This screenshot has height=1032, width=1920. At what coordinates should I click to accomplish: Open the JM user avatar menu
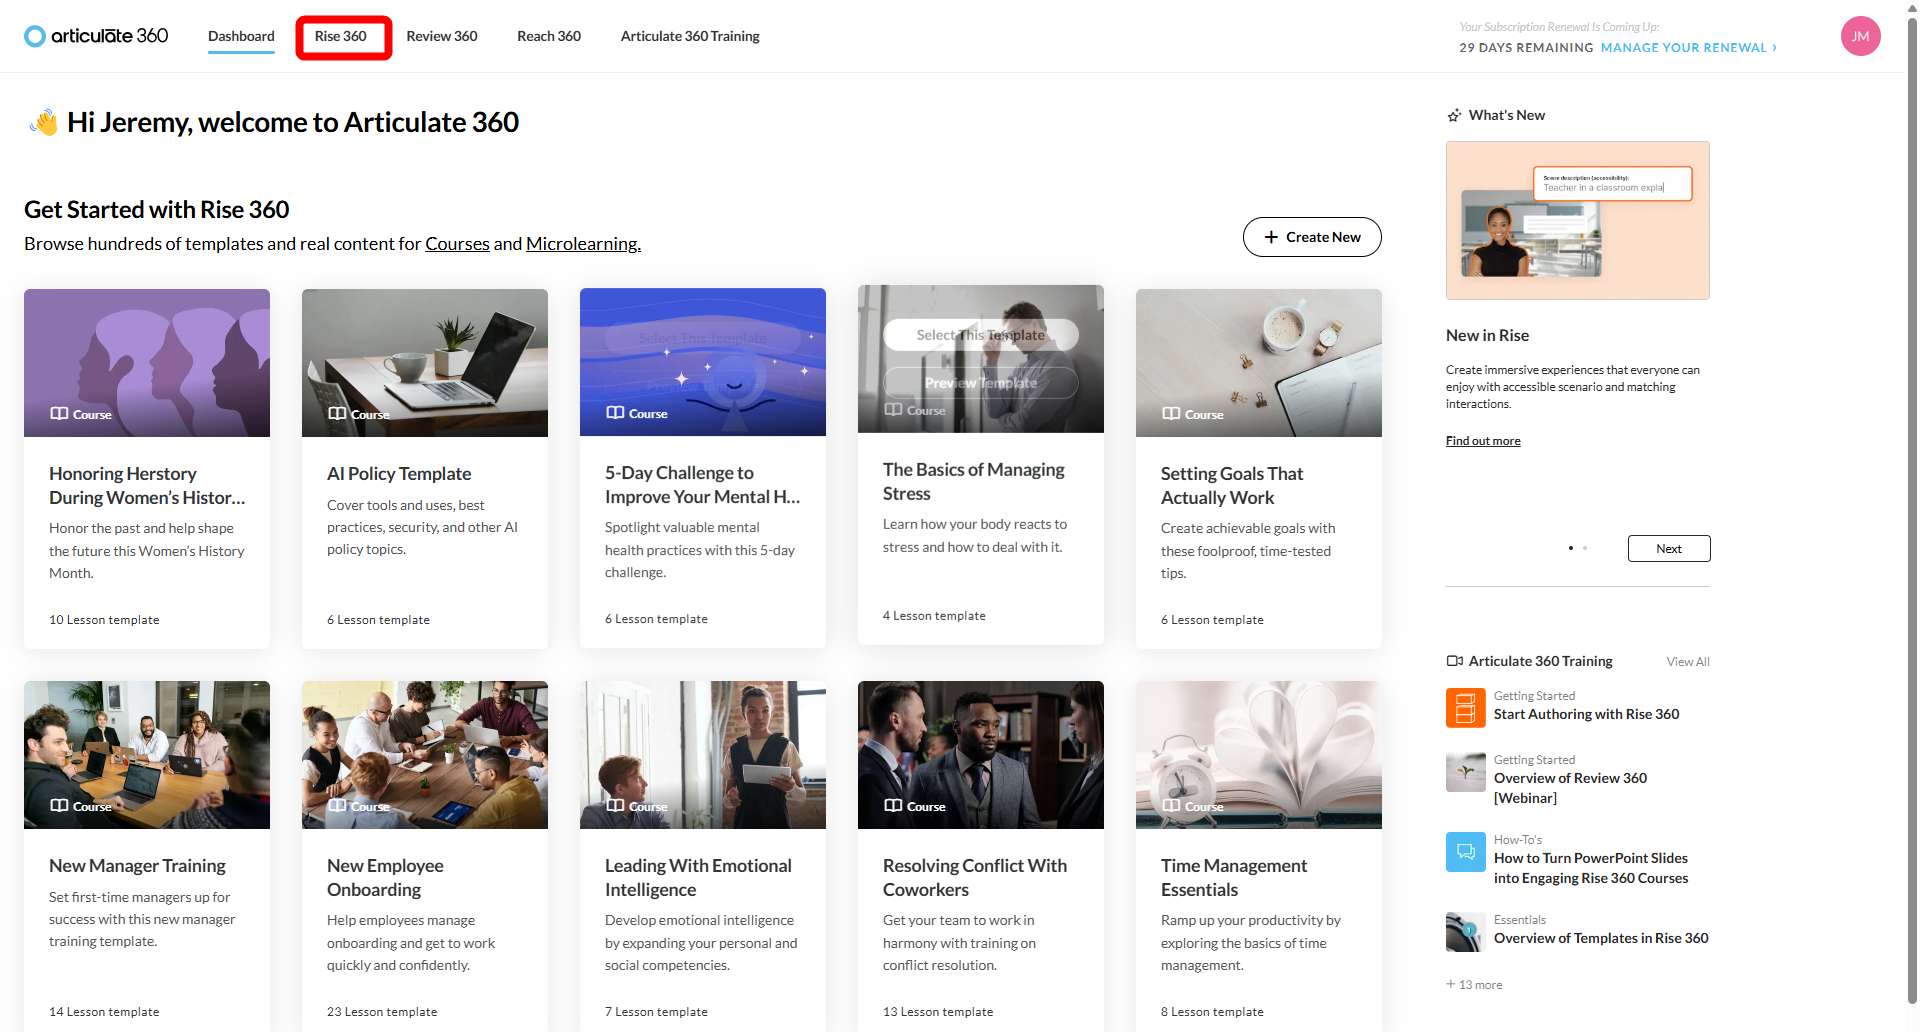tap(1860, 36)
